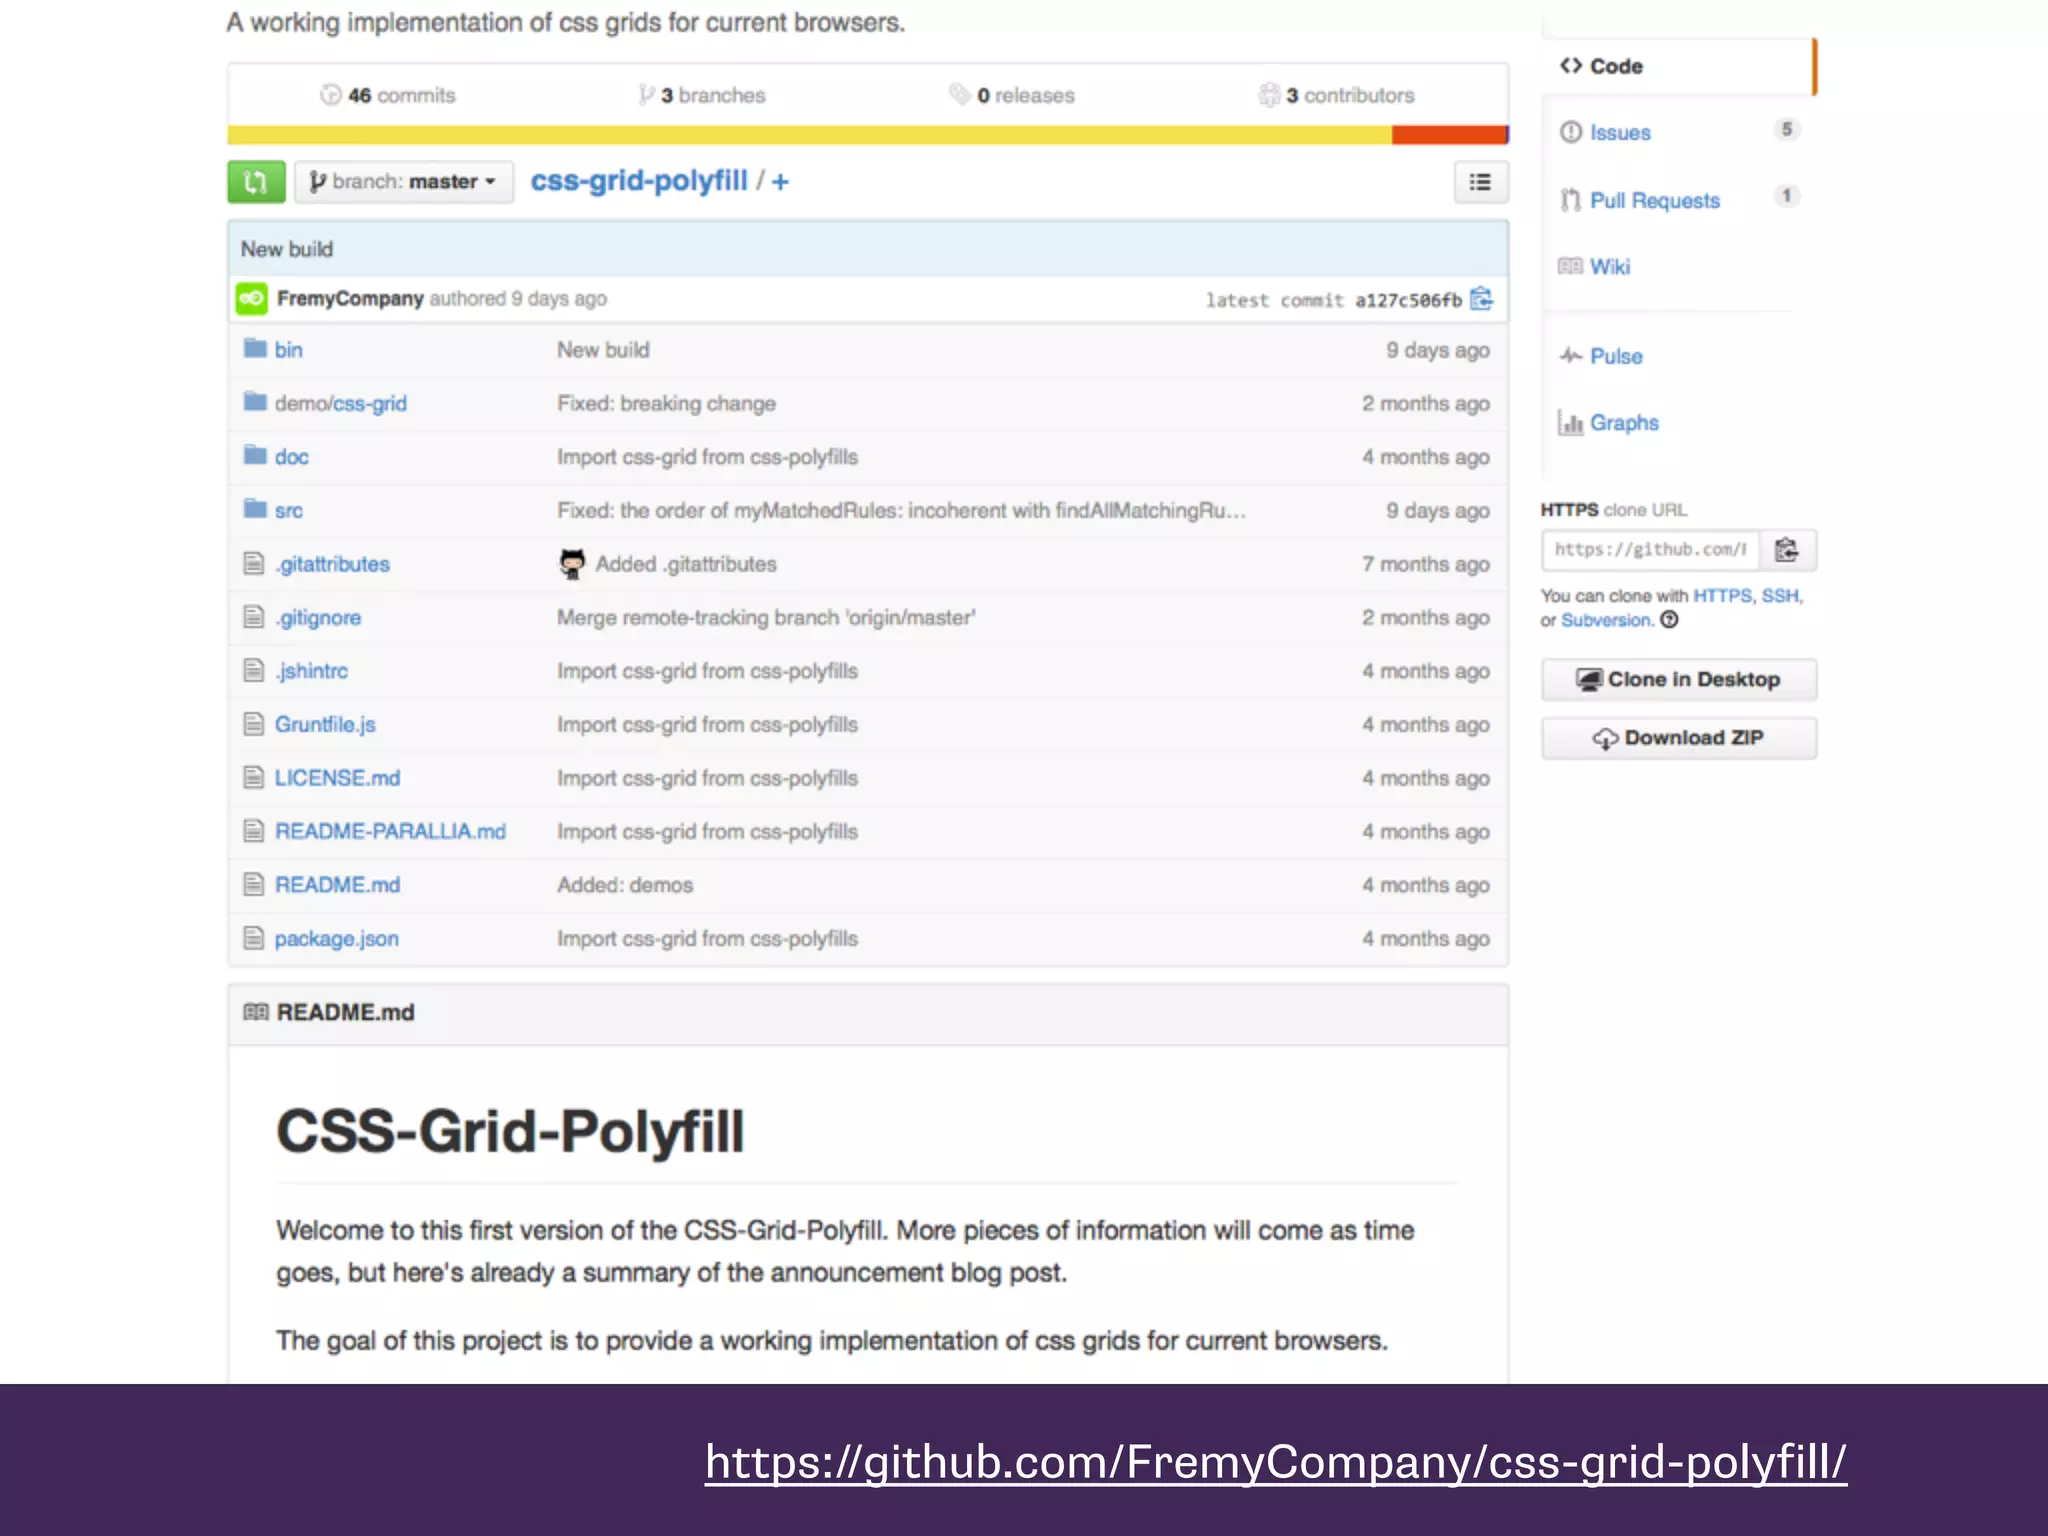Click the README.md panel header
2048x1536 pixels.
click(868, 1013)
